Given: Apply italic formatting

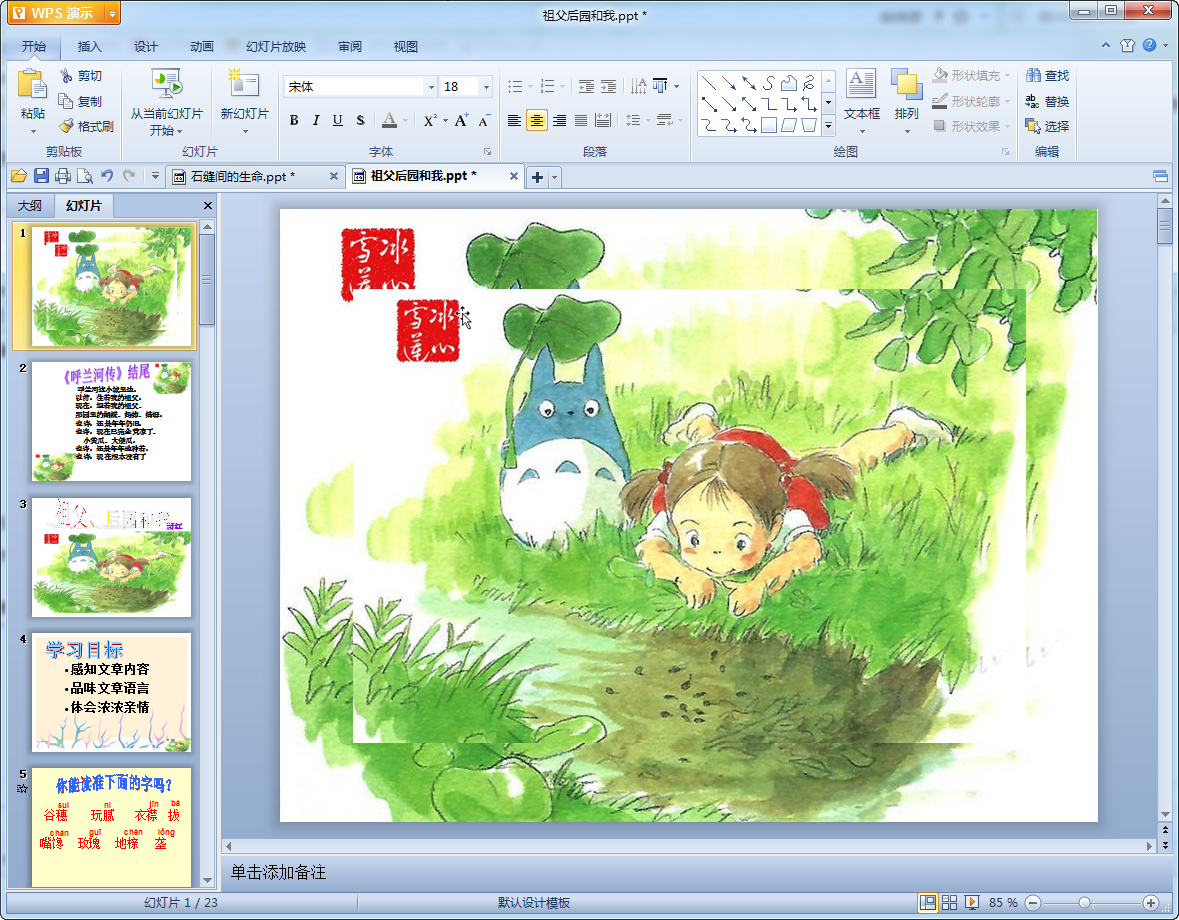Looking at the screenshot, I should pyautogui.click(x=316, y=120).
